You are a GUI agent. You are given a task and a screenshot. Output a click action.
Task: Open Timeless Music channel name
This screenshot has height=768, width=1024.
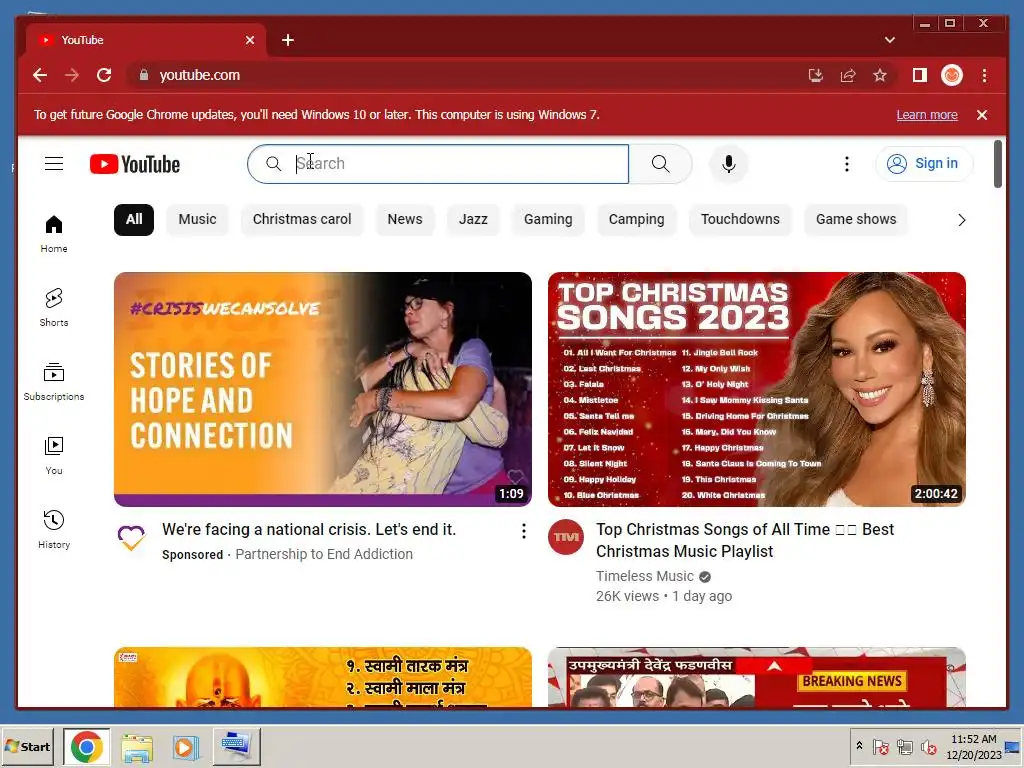click(645, 576)
